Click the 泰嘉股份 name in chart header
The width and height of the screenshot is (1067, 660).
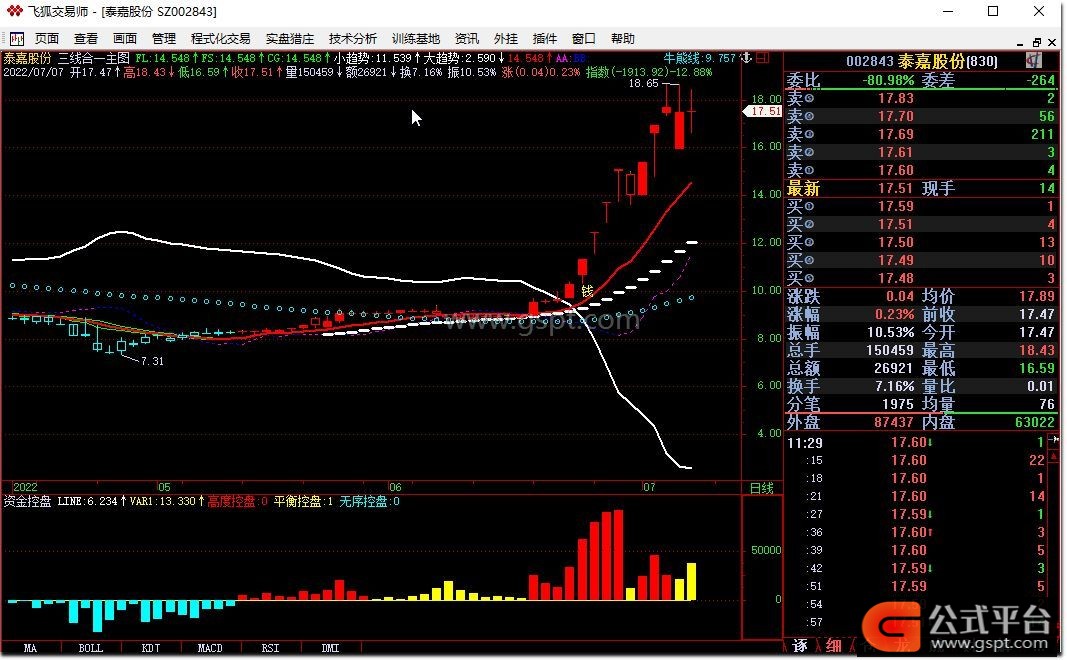(x=27, y=59)
